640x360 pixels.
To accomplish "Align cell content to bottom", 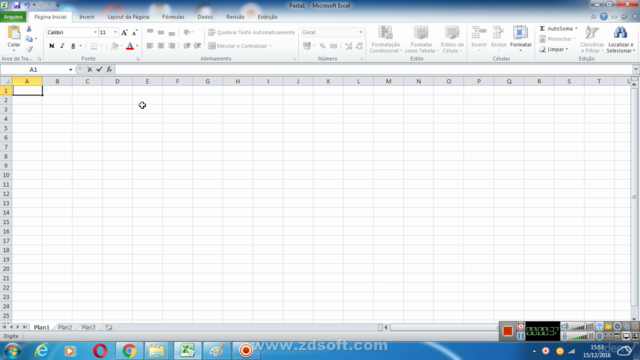I will (x=171, y=32).
